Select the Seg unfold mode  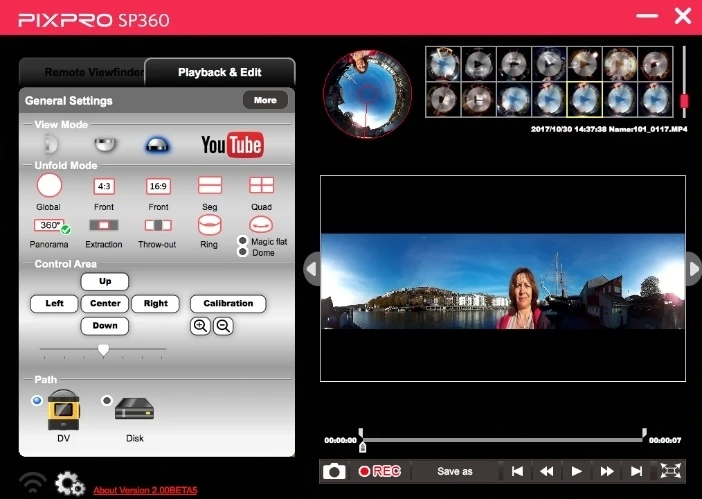click(210, 185)
